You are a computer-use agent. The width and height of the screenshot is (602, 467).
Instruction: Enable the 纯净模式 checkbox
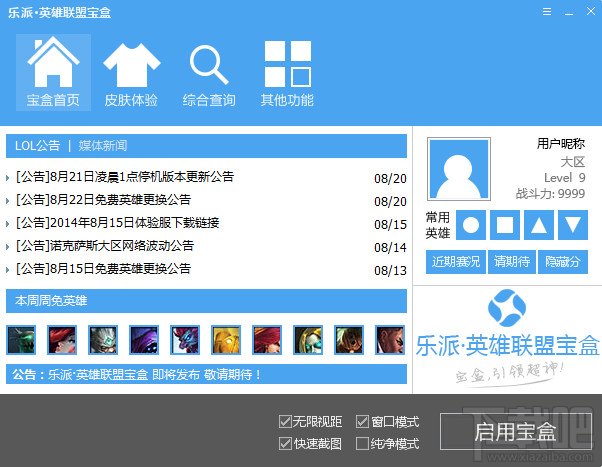click(x=362, y=444)
